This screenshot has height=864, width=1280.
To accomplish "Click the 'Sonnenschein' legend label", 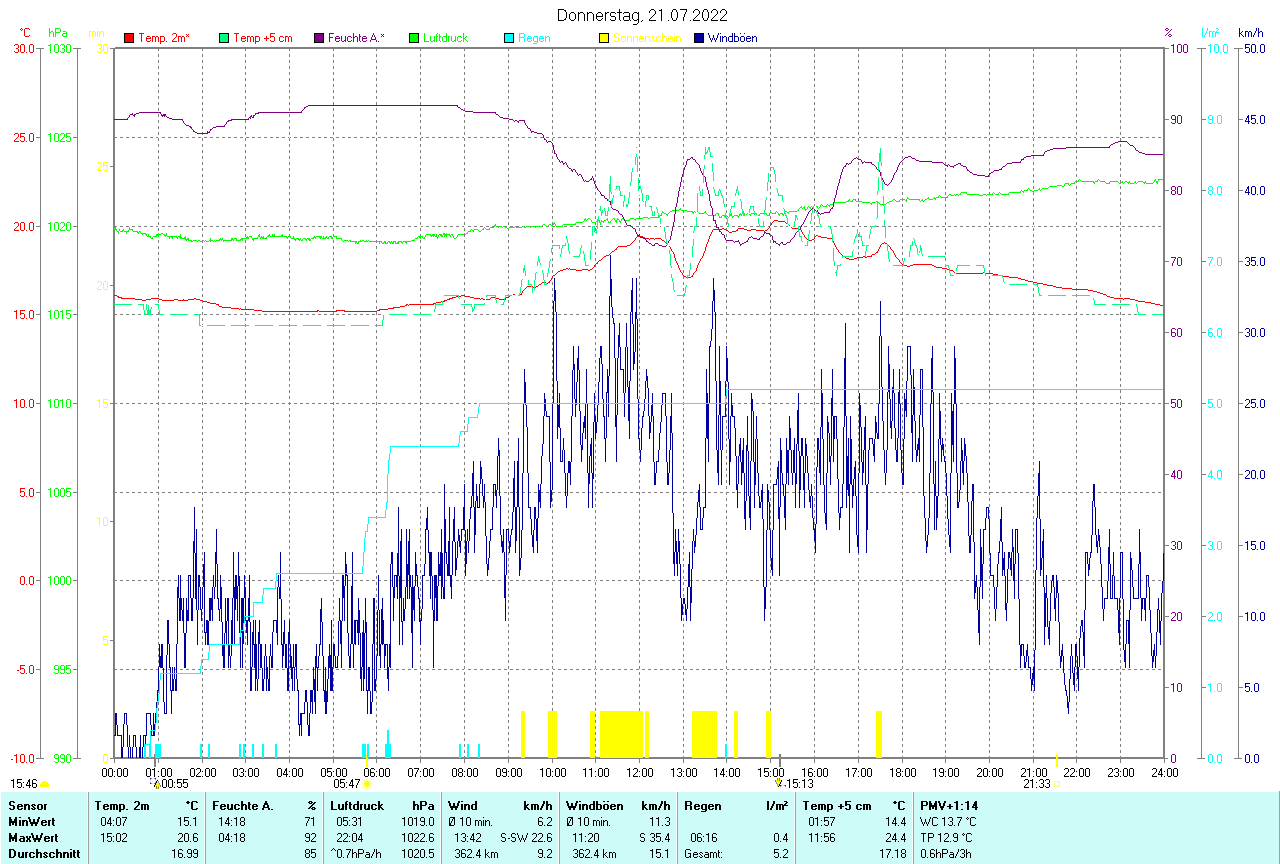I will click(647, 38).
